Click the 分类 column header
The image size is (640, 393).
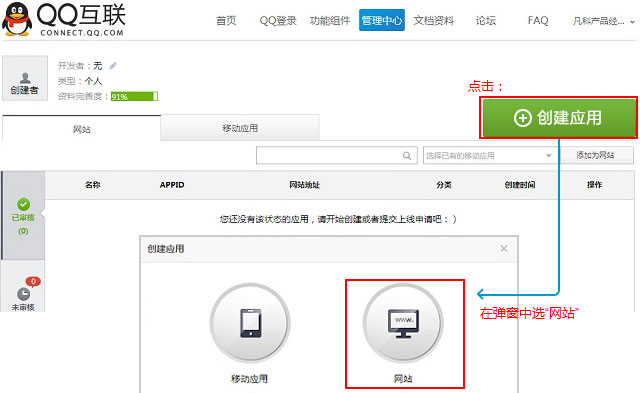coord(444,185)
